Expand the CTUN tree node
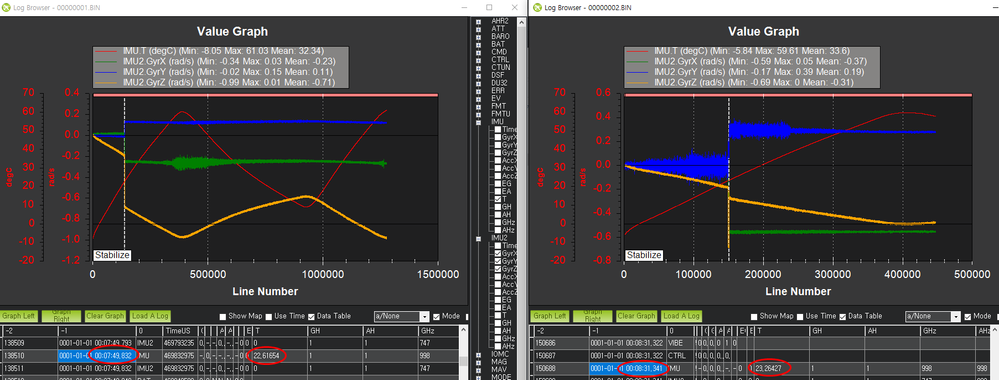The image size is (999, 380). click(x=479, y=68)
